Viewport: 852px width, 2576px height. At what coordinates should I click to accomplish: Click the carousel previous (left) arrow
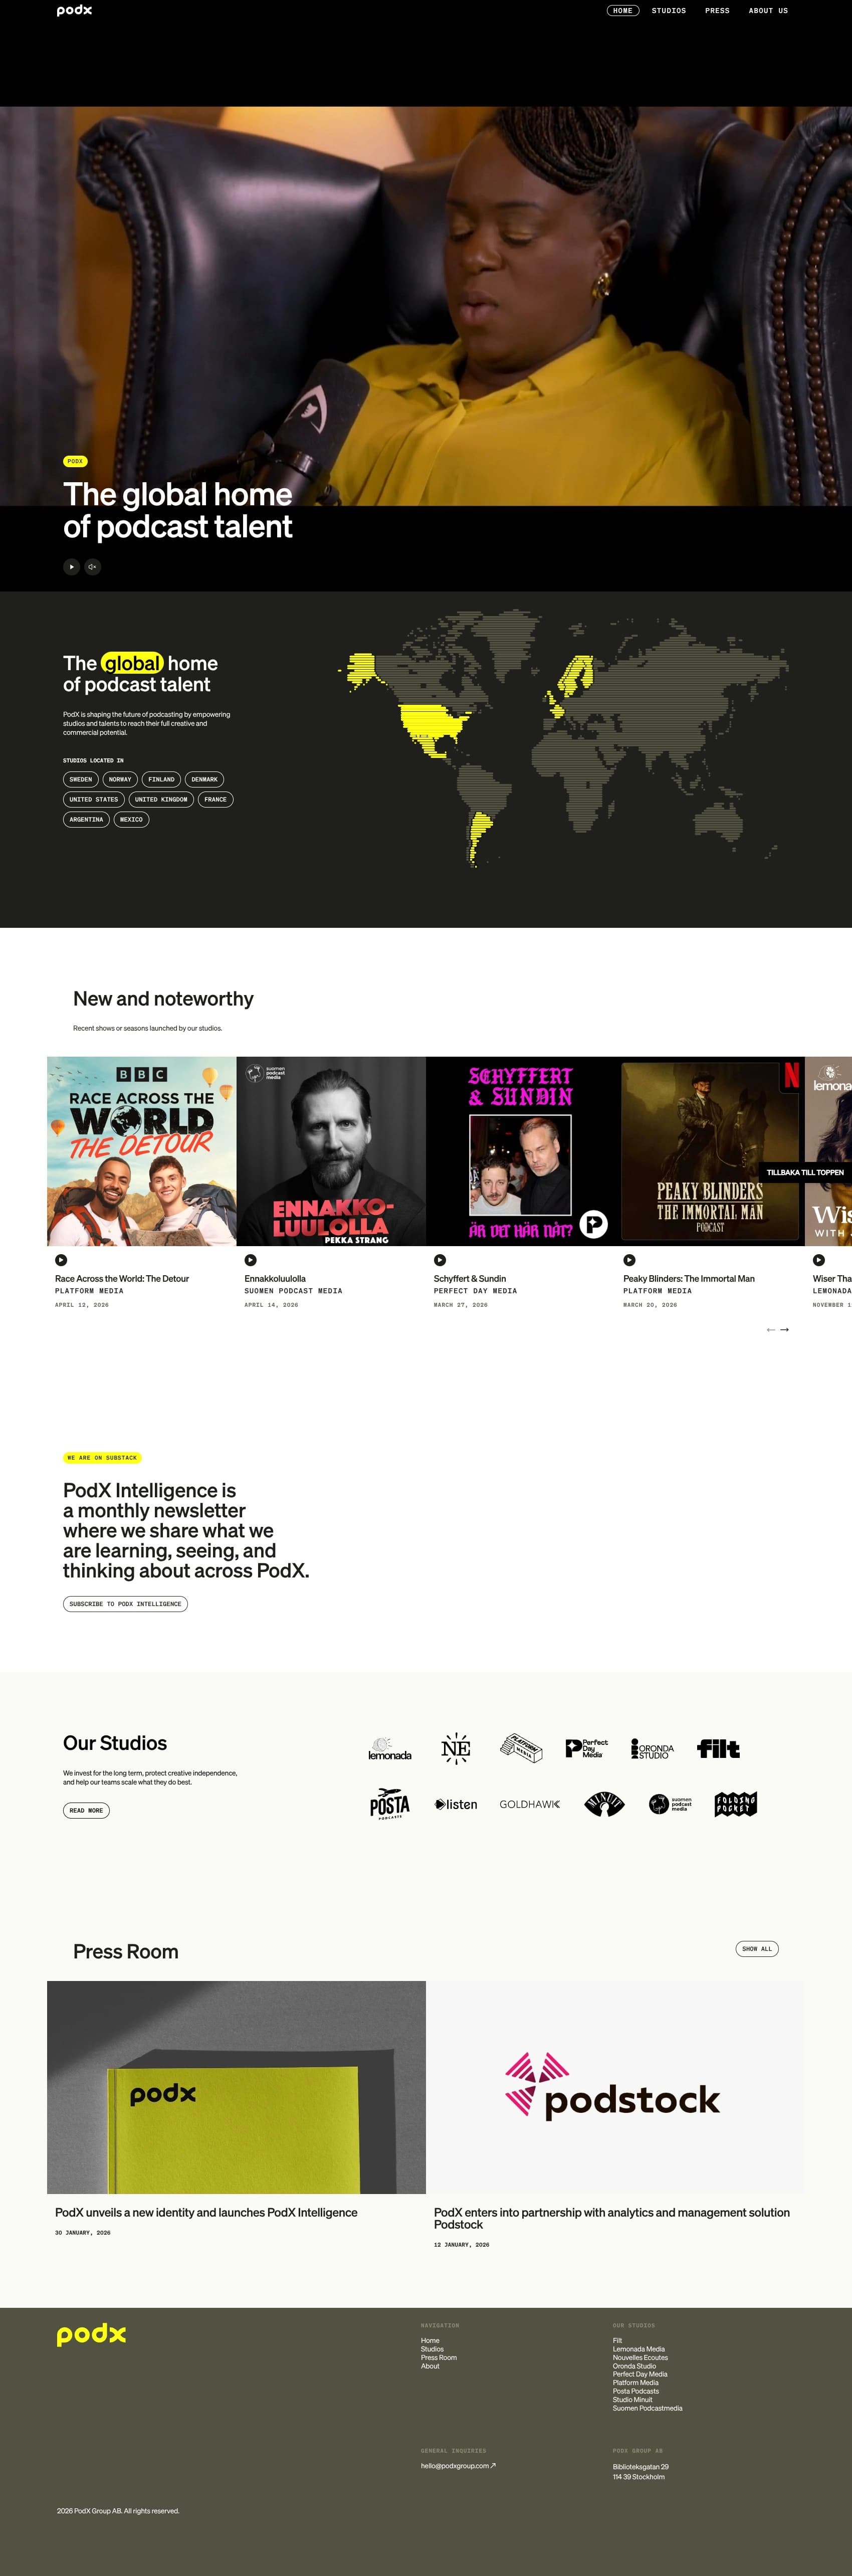coord(770,1330)
